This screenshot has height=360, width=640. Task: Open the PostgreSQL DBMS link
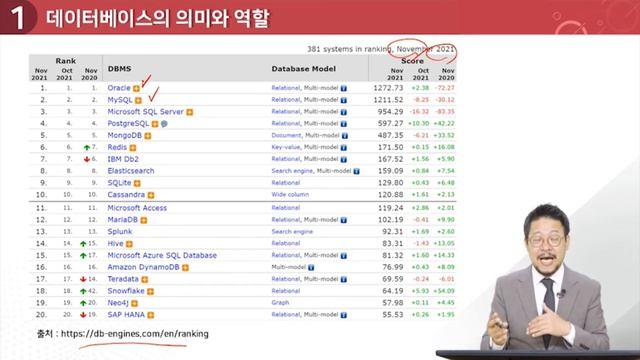(128, 123)
